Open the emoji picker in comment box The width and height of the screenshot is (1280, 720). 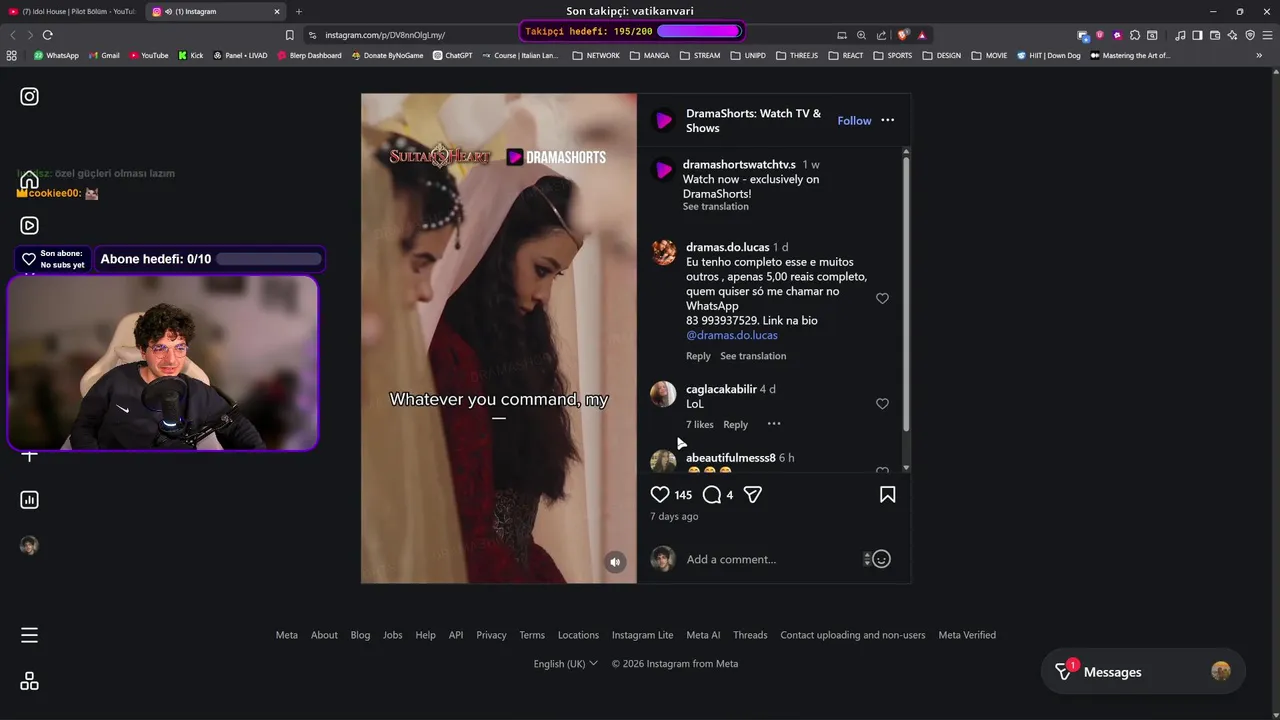coord(881,559)
